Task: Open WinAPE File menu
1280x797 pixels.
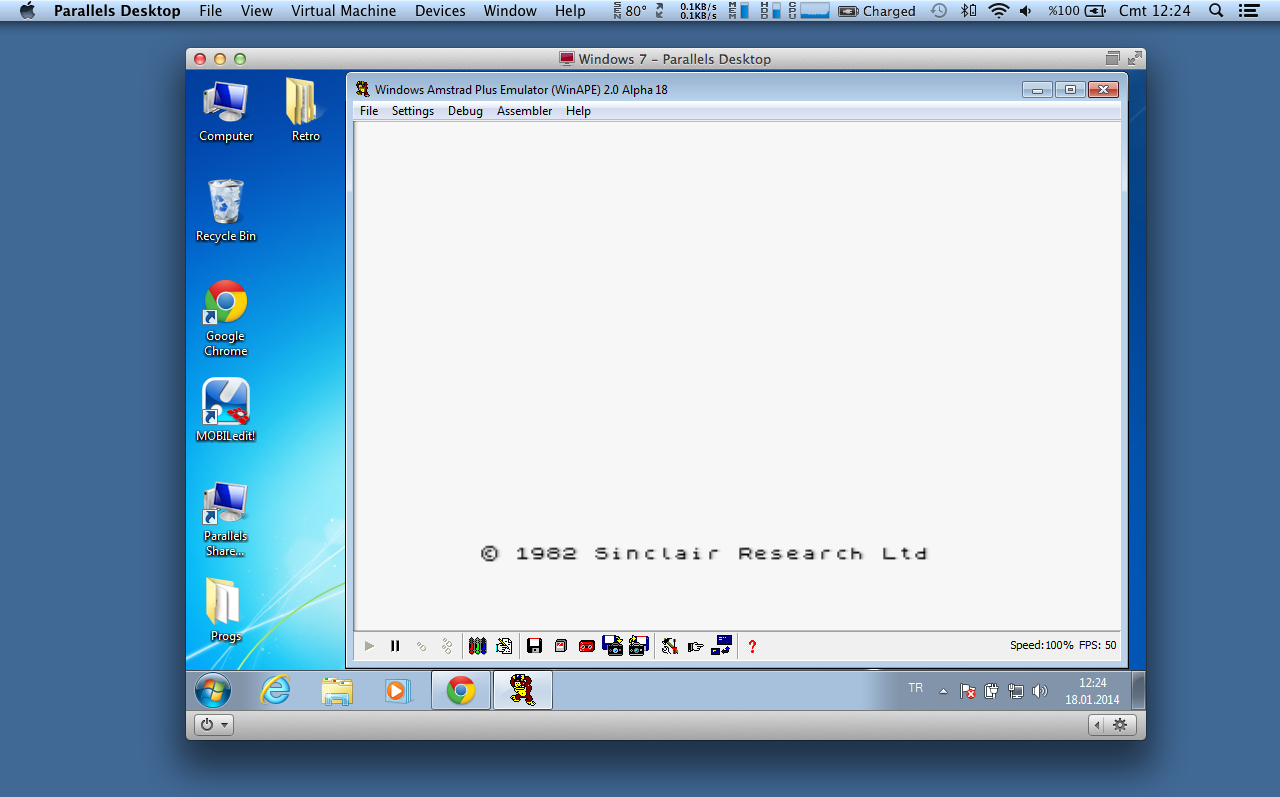Action: click(x=369, y=111)
